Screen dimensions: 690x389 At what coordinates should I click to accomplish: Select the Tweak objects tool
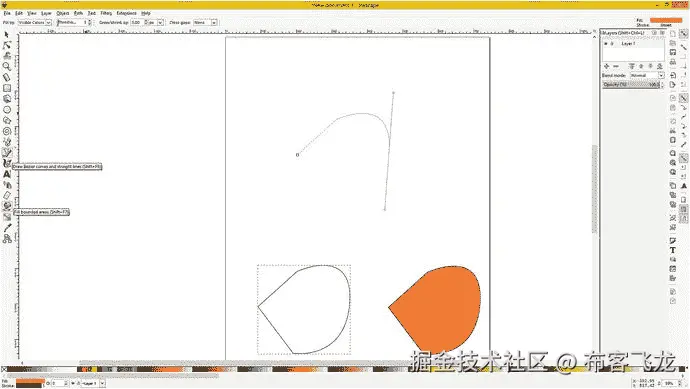[x=7, y=56]
